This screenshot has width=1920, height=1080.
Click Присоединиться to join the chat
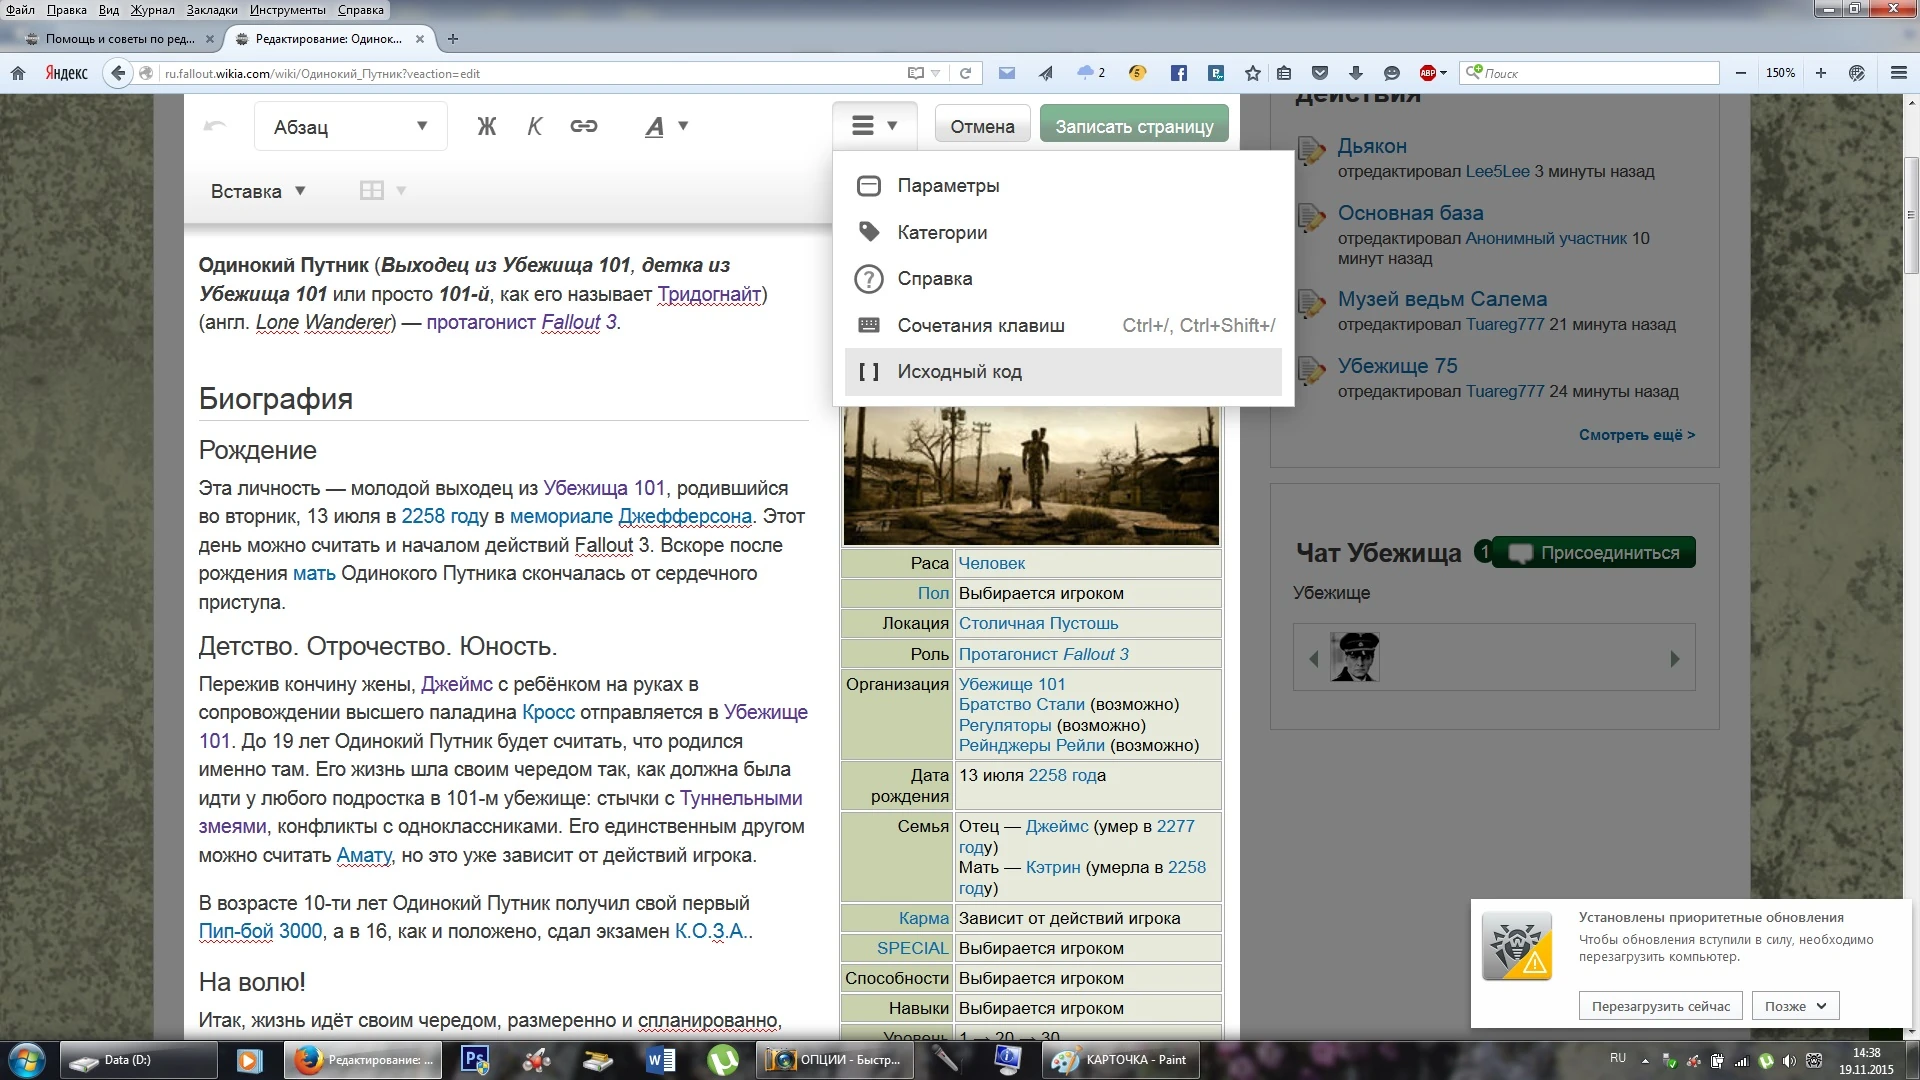(x=1596, y=553)
